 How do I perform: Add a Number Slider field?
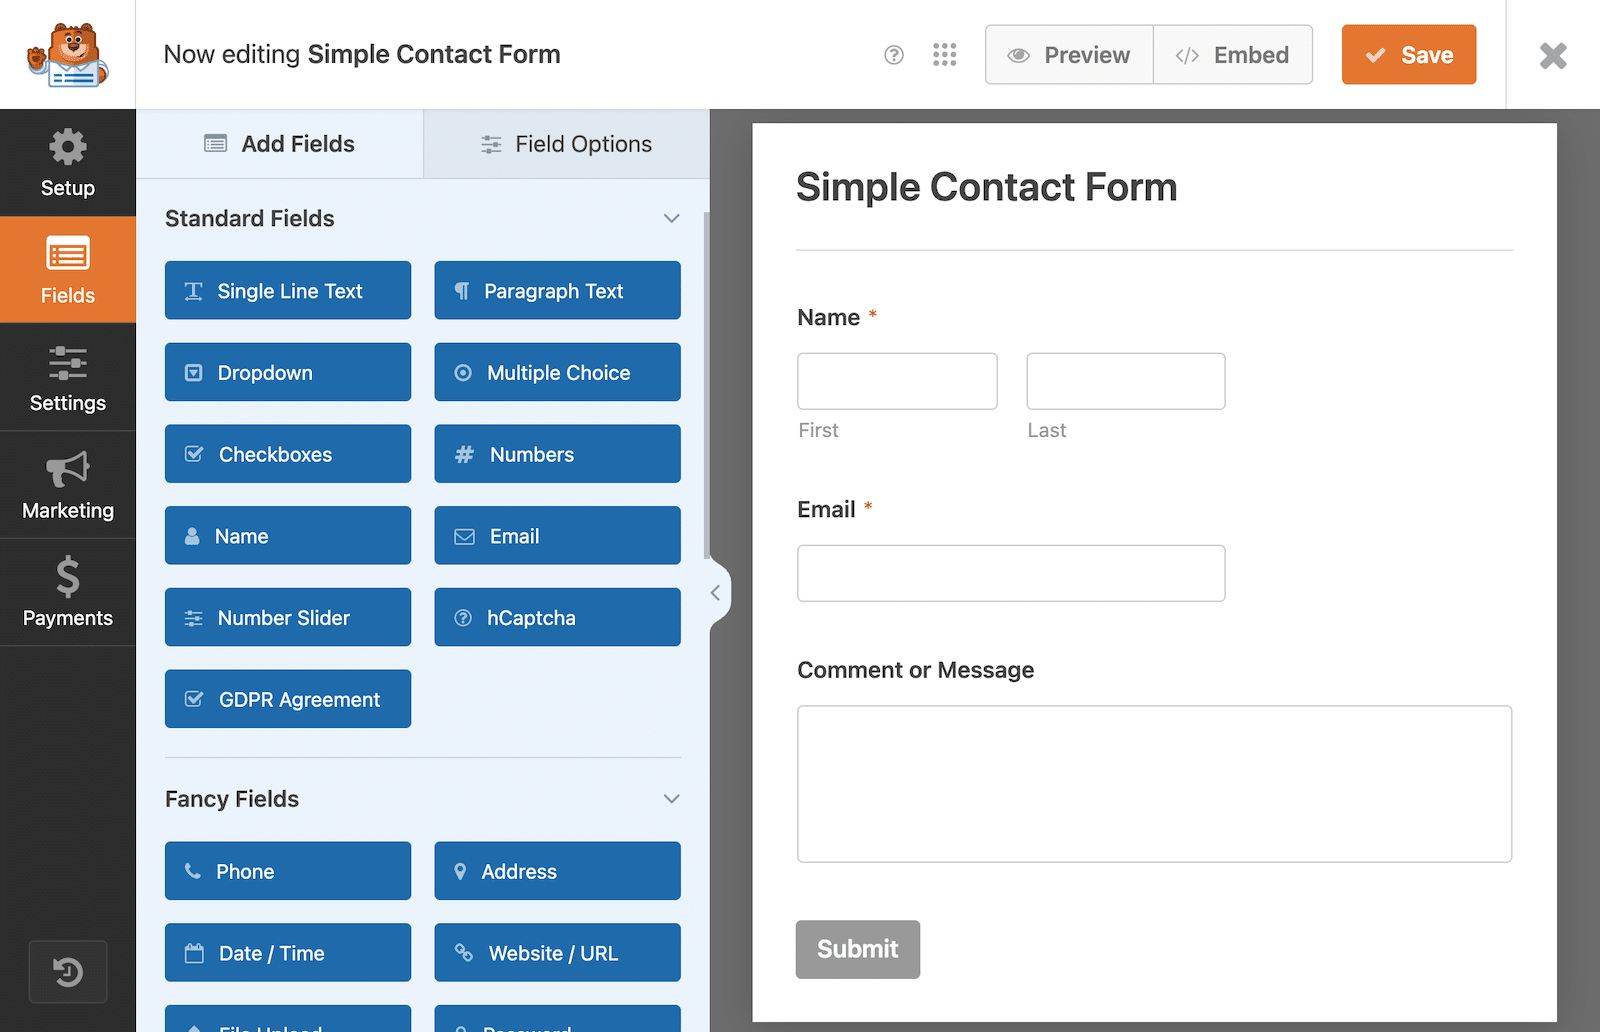click(x=288, y=617)
